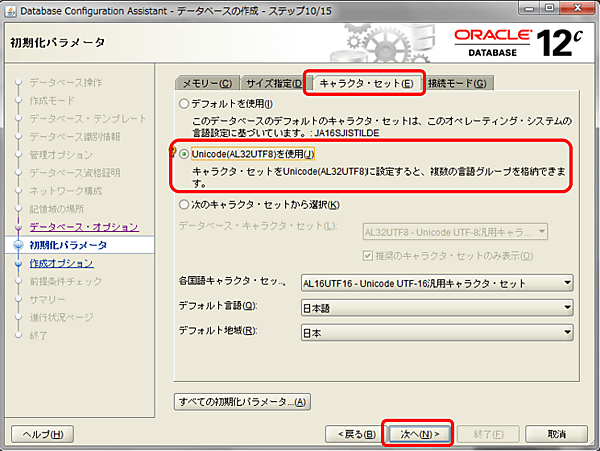Viewport: 600px width, 451px height.
Task: Click the step bullet beside 作成オプション
Action: [x=18, y=263]
